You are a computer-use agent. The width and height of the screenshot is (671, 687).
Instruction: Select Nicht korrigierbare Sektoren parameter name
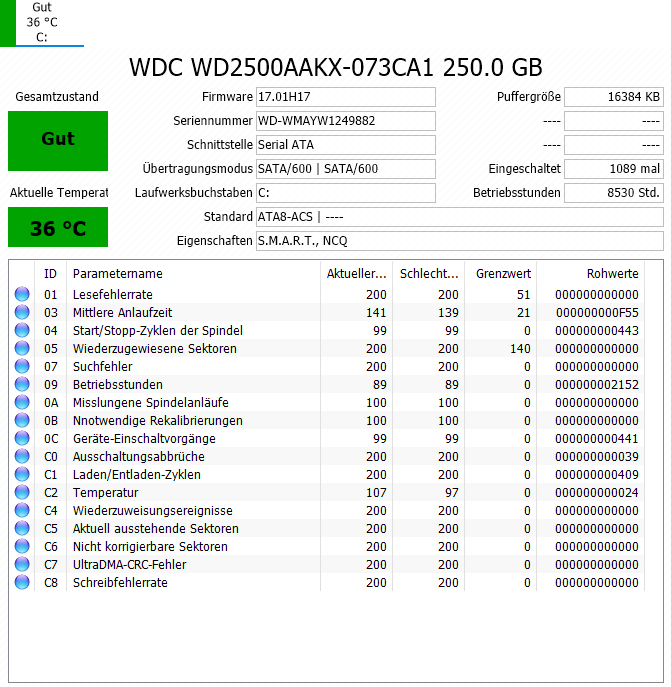(x=150, y=546)
